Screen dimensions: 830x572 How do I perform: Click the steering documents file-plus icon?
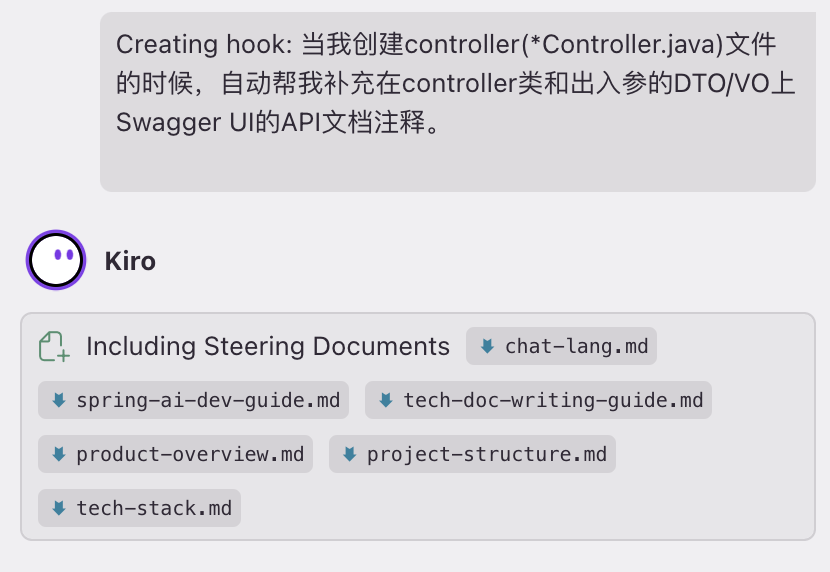click(x=54, y=347)
